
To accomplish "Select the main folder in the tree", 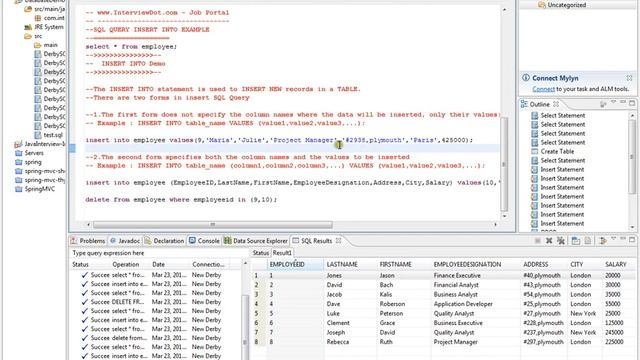I will pyautogui.click(x=51, y=45).
